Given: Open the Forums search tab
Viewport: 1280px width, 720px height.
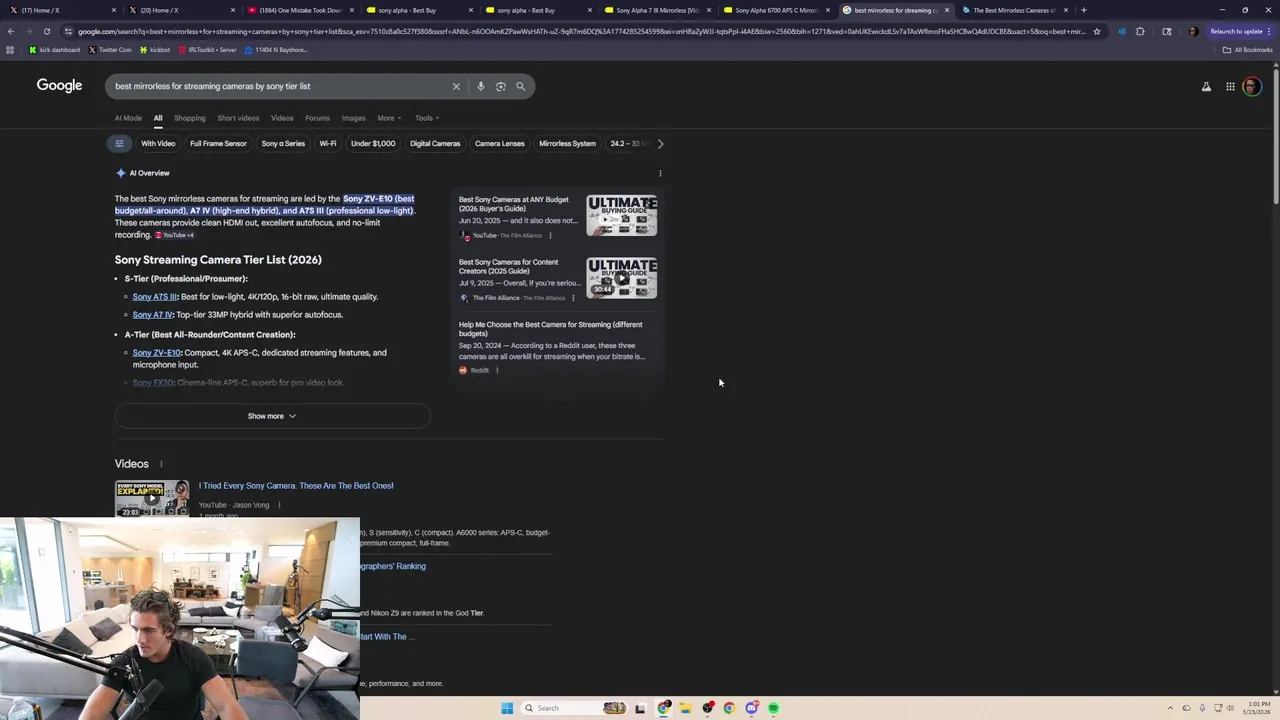Looking at the screenshot, I should click(317, 118).
